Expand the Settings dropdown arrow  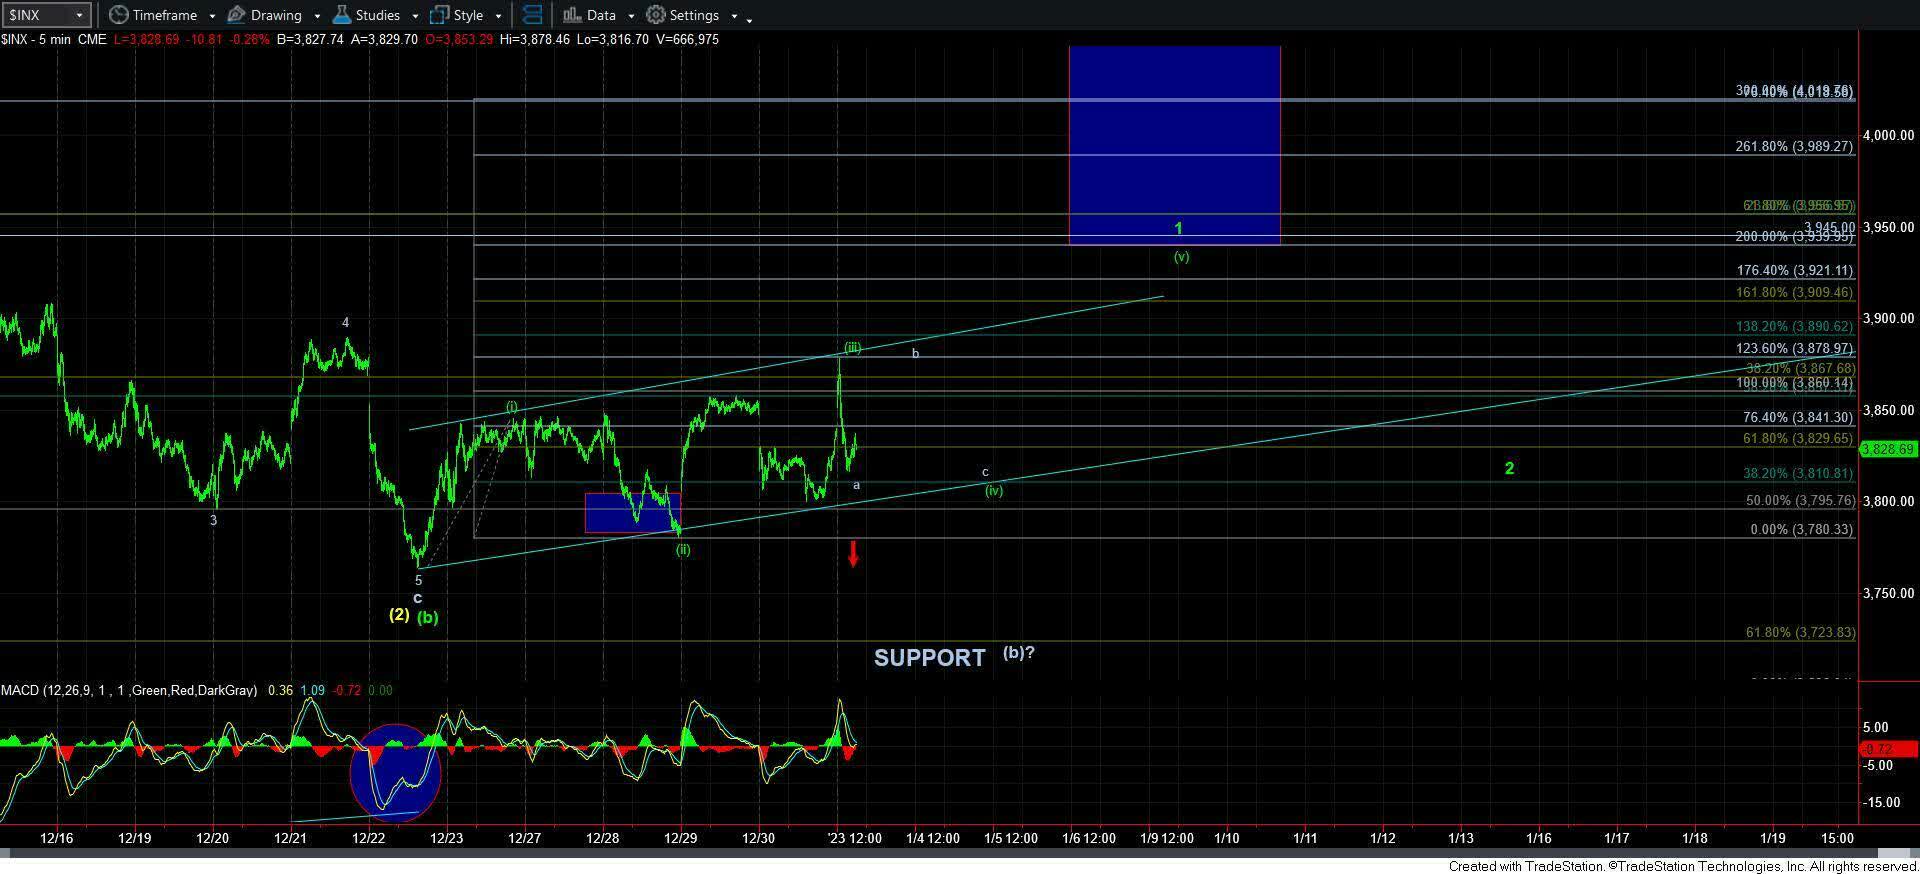point(734,16)
